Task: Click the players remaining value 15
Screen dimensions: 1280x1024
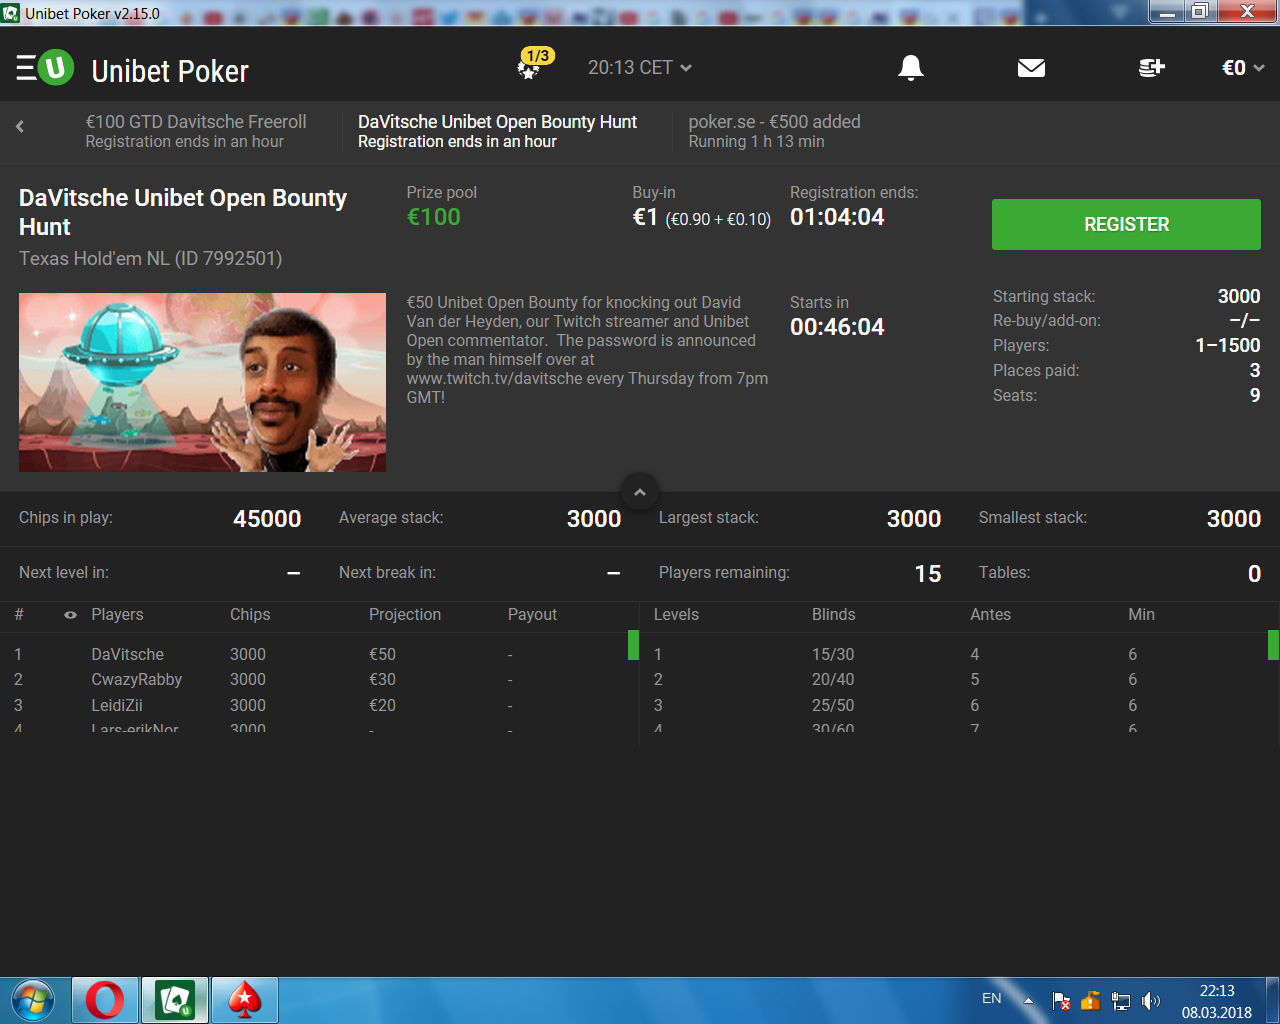Action: pyautogui.click(x=928, y=574)
